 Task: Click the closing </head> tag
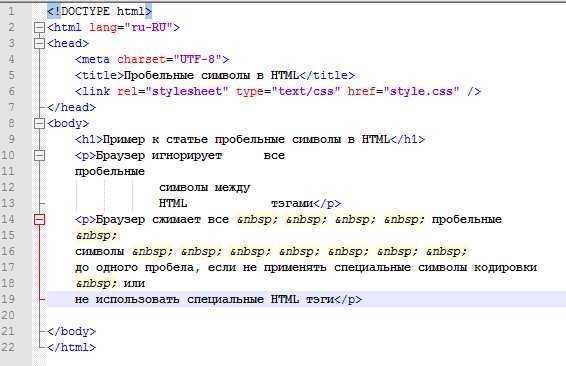[71, 108]
